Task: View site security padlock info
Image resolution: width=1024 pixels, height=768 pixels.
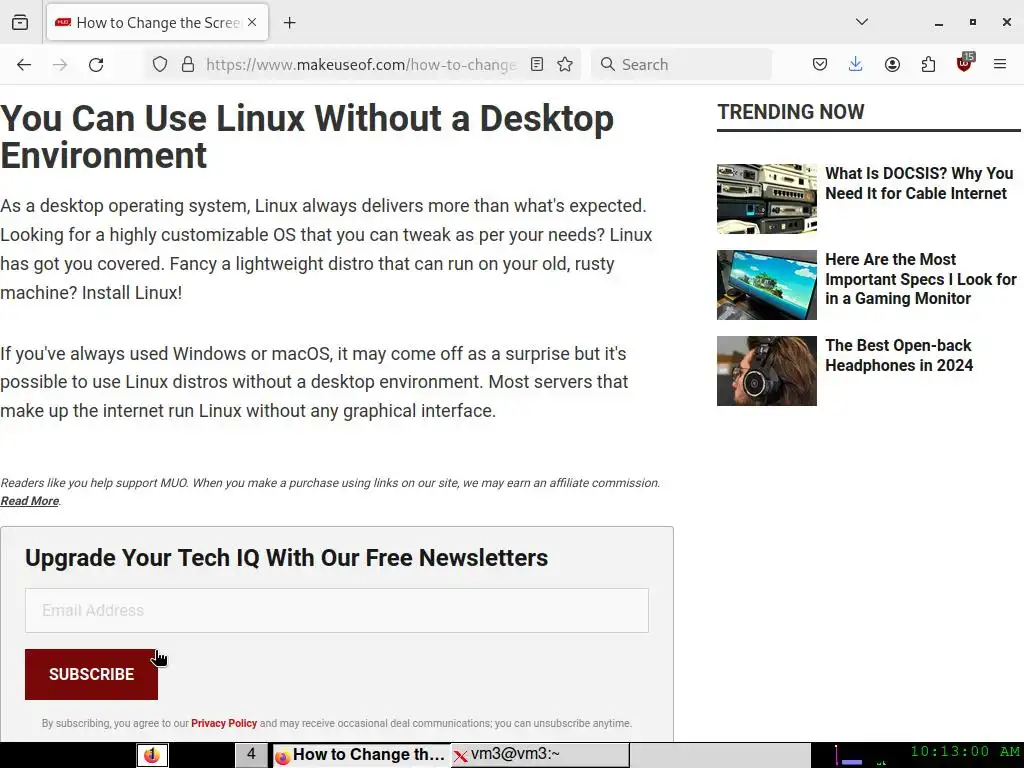Action: pos(188,64)
